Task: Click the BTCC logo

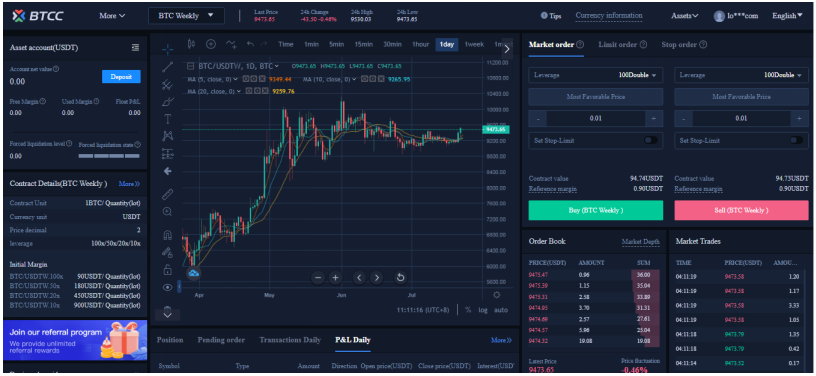Action: [37, 16]
